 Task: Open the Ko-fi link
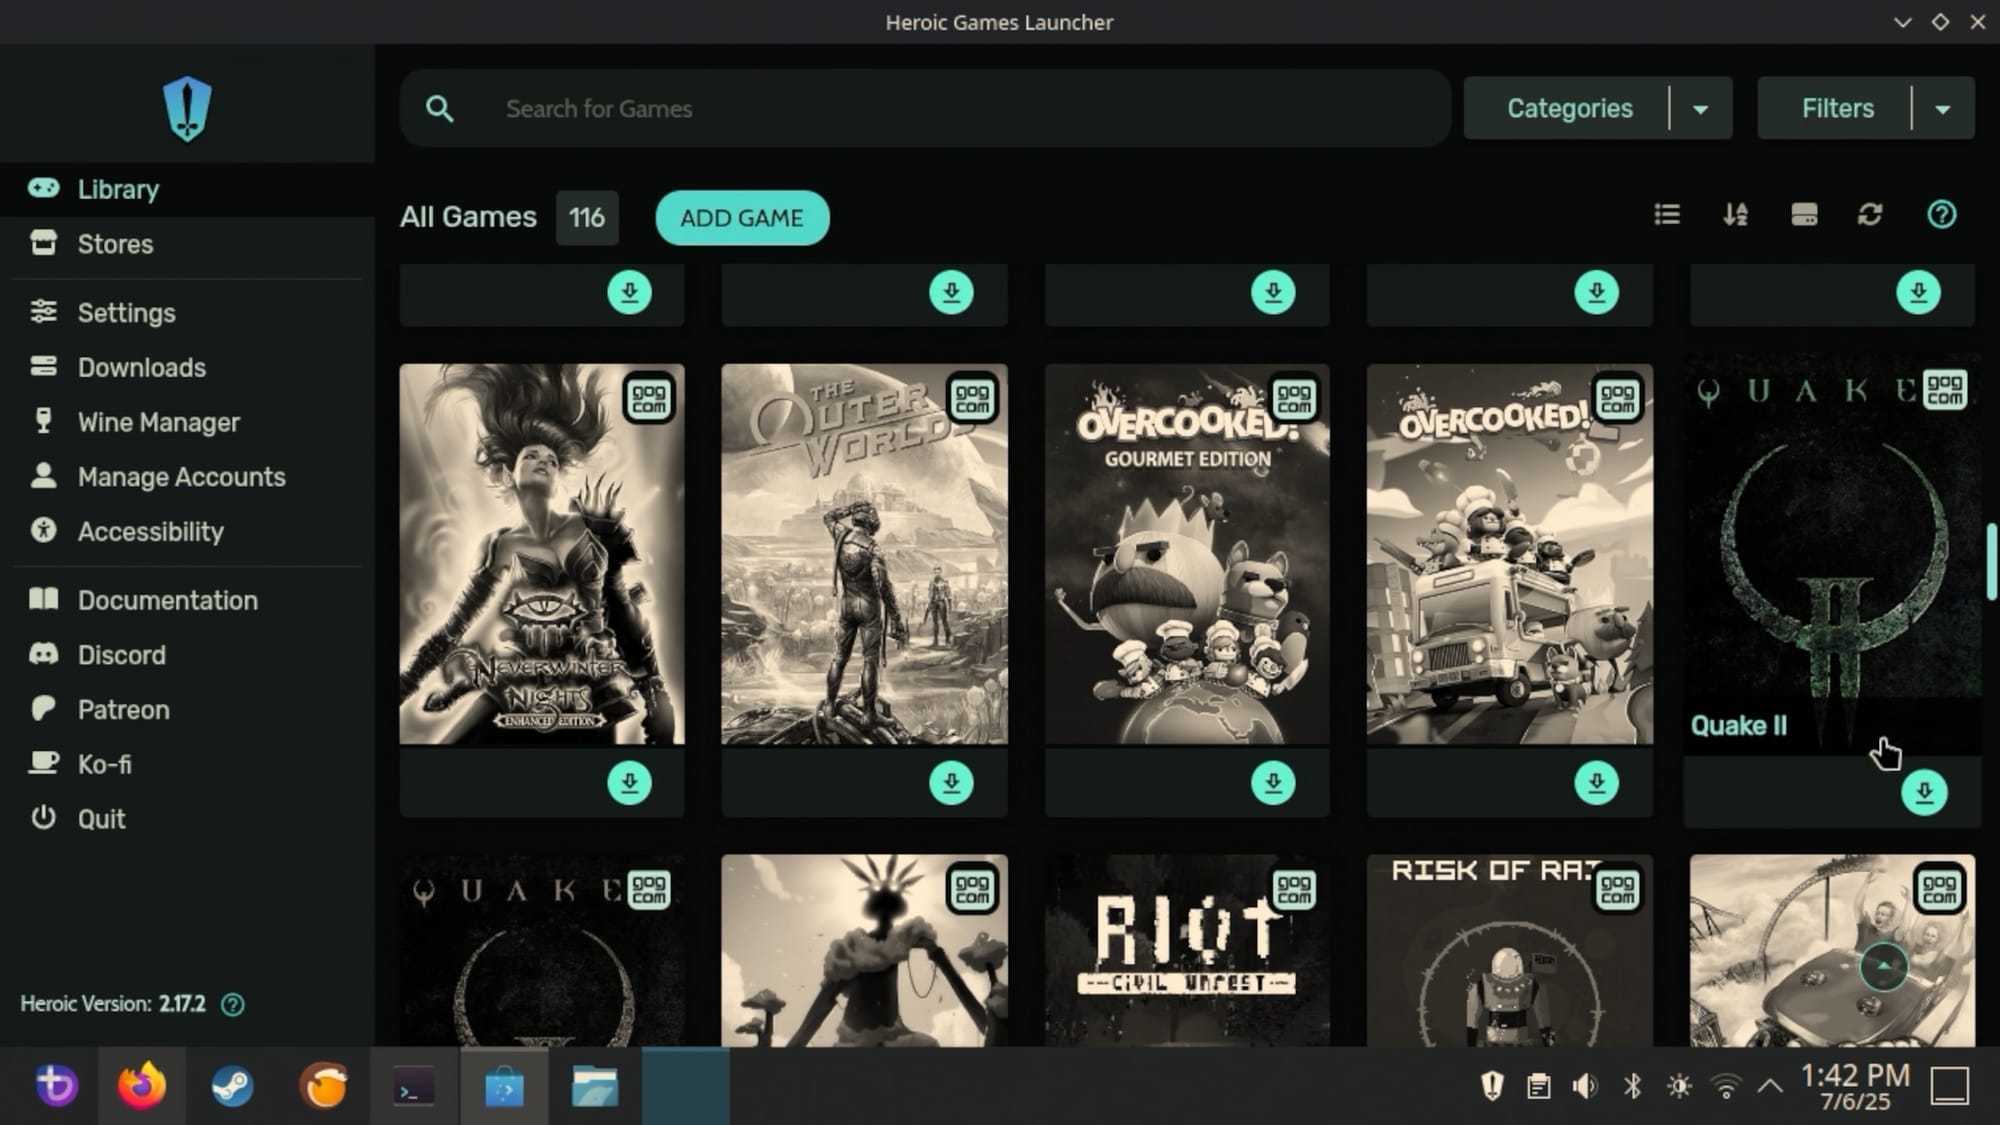(187, 764)
